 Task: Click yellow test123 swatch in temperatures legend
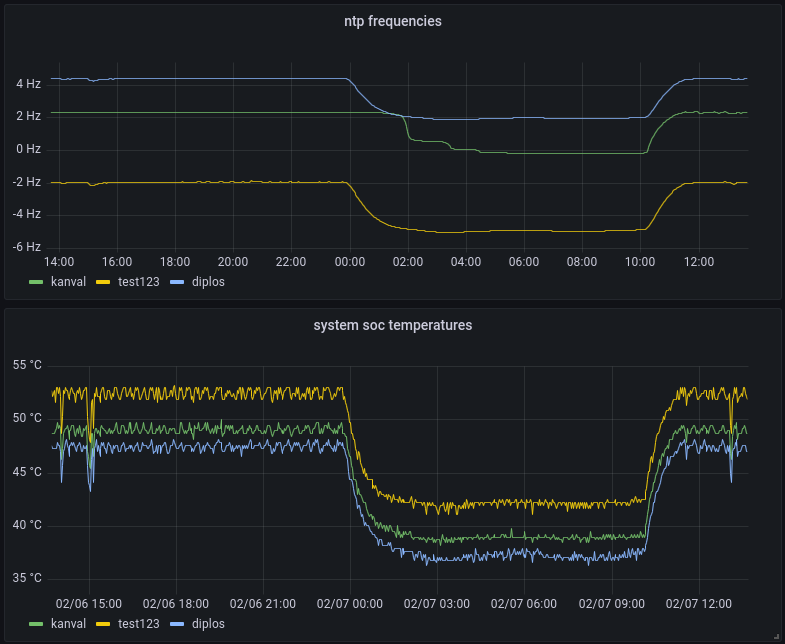pyautogui.click(x=103, y=624)
